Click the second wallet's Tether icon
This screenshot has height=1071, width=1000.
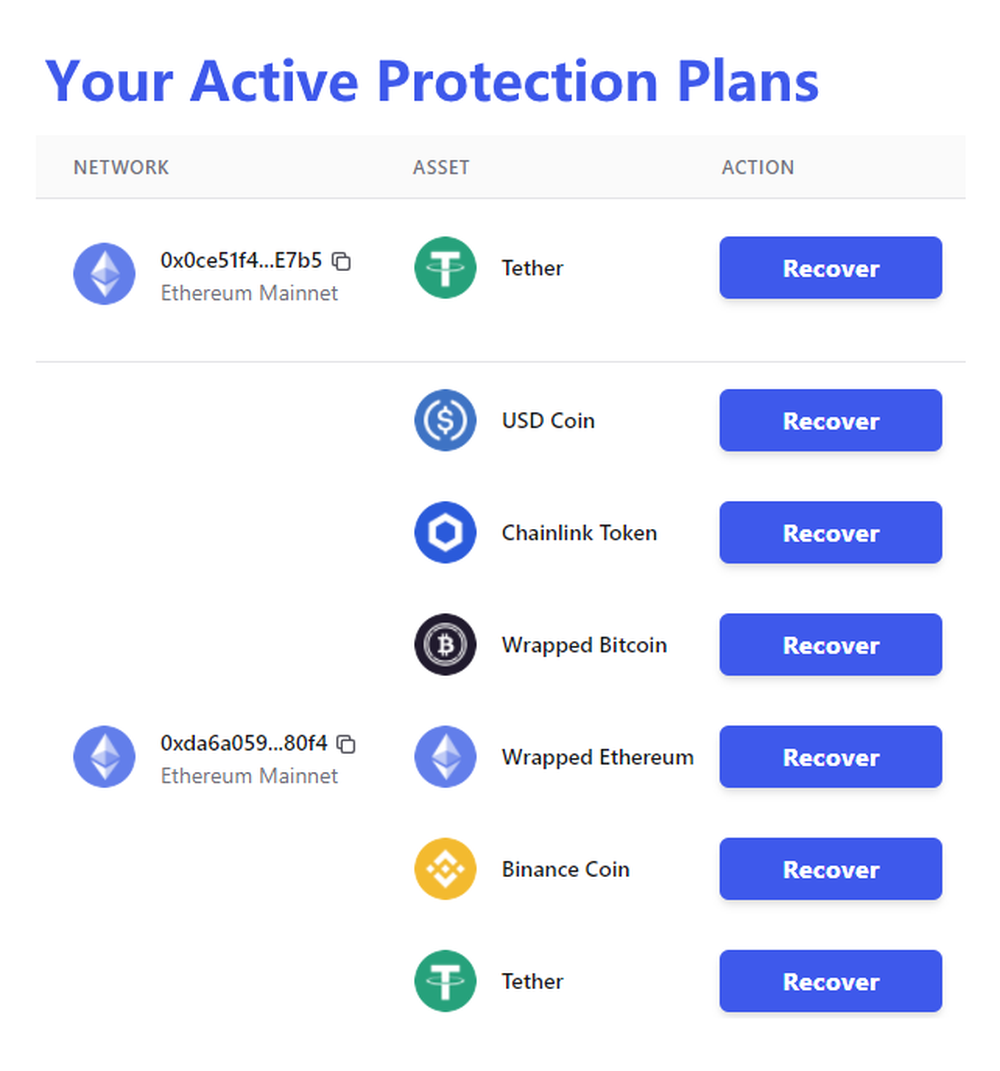click(x=445, y=981)
